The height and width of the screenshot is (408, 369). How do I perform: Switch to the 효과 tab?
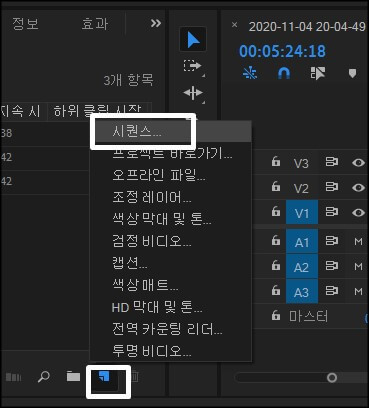tap(95, 24)
